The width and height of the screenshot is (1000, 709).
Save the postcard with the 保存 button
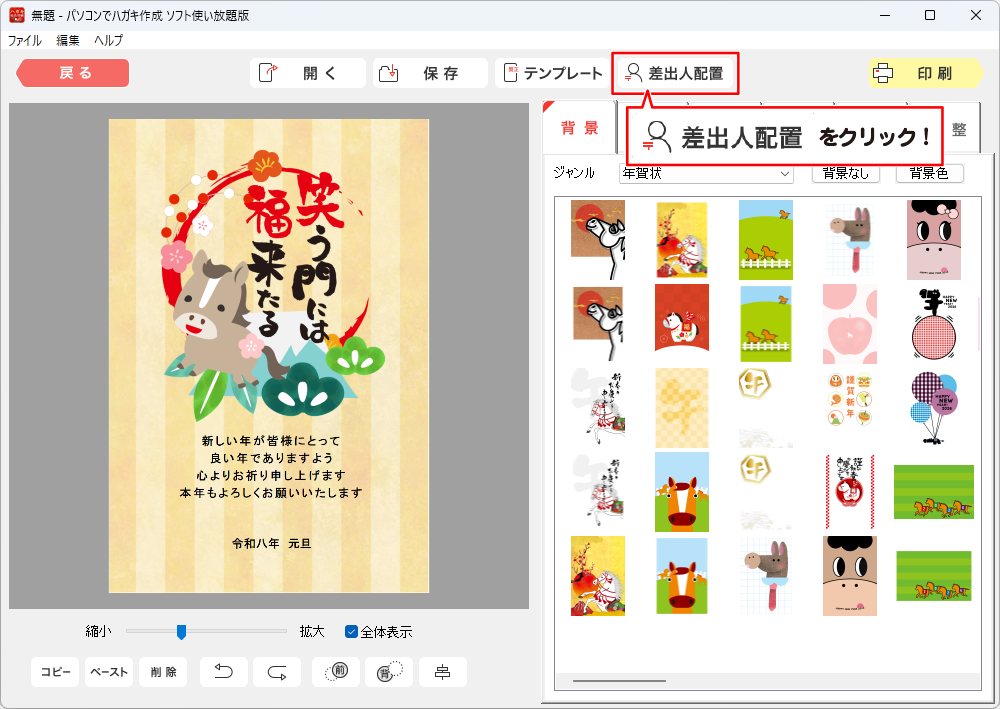pyautogui.click(x=430, y=73)
